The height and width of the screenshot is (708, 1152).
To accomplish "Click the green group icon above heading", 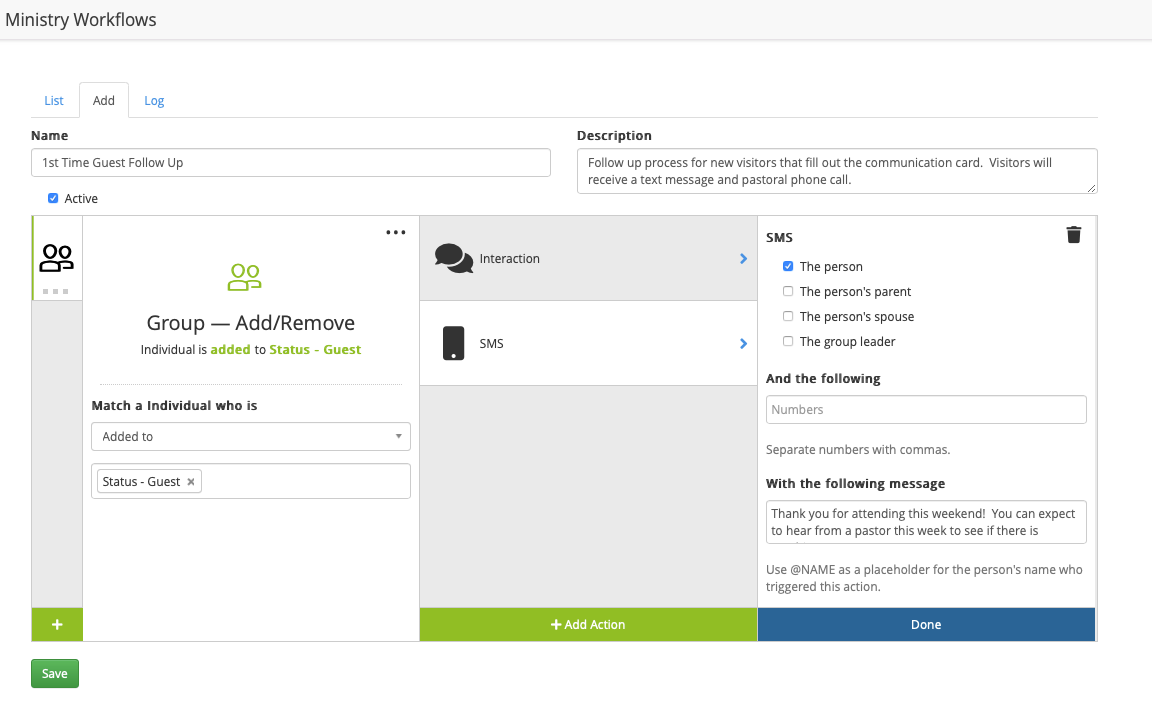I will 245,277.
